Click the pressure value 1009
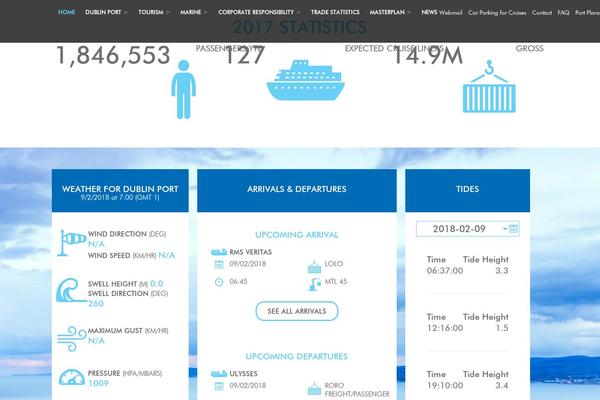Viewport: 600px width, 400px height. pos(98,383)
